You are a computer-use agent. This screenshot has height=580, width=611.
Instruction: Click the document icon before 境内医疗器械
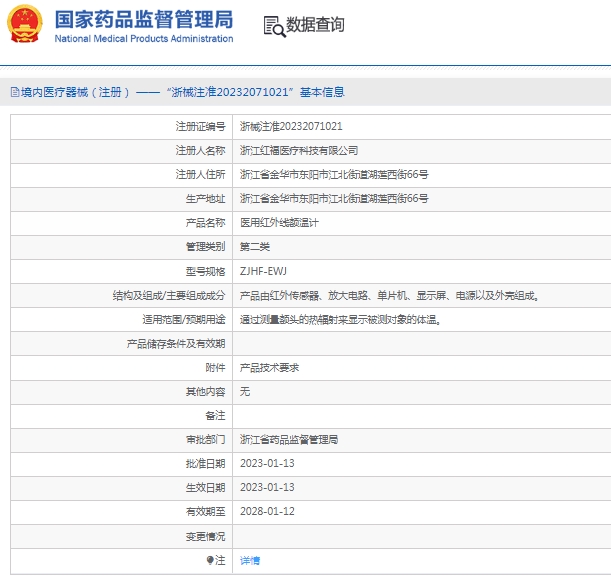click(x=15, y=92)
